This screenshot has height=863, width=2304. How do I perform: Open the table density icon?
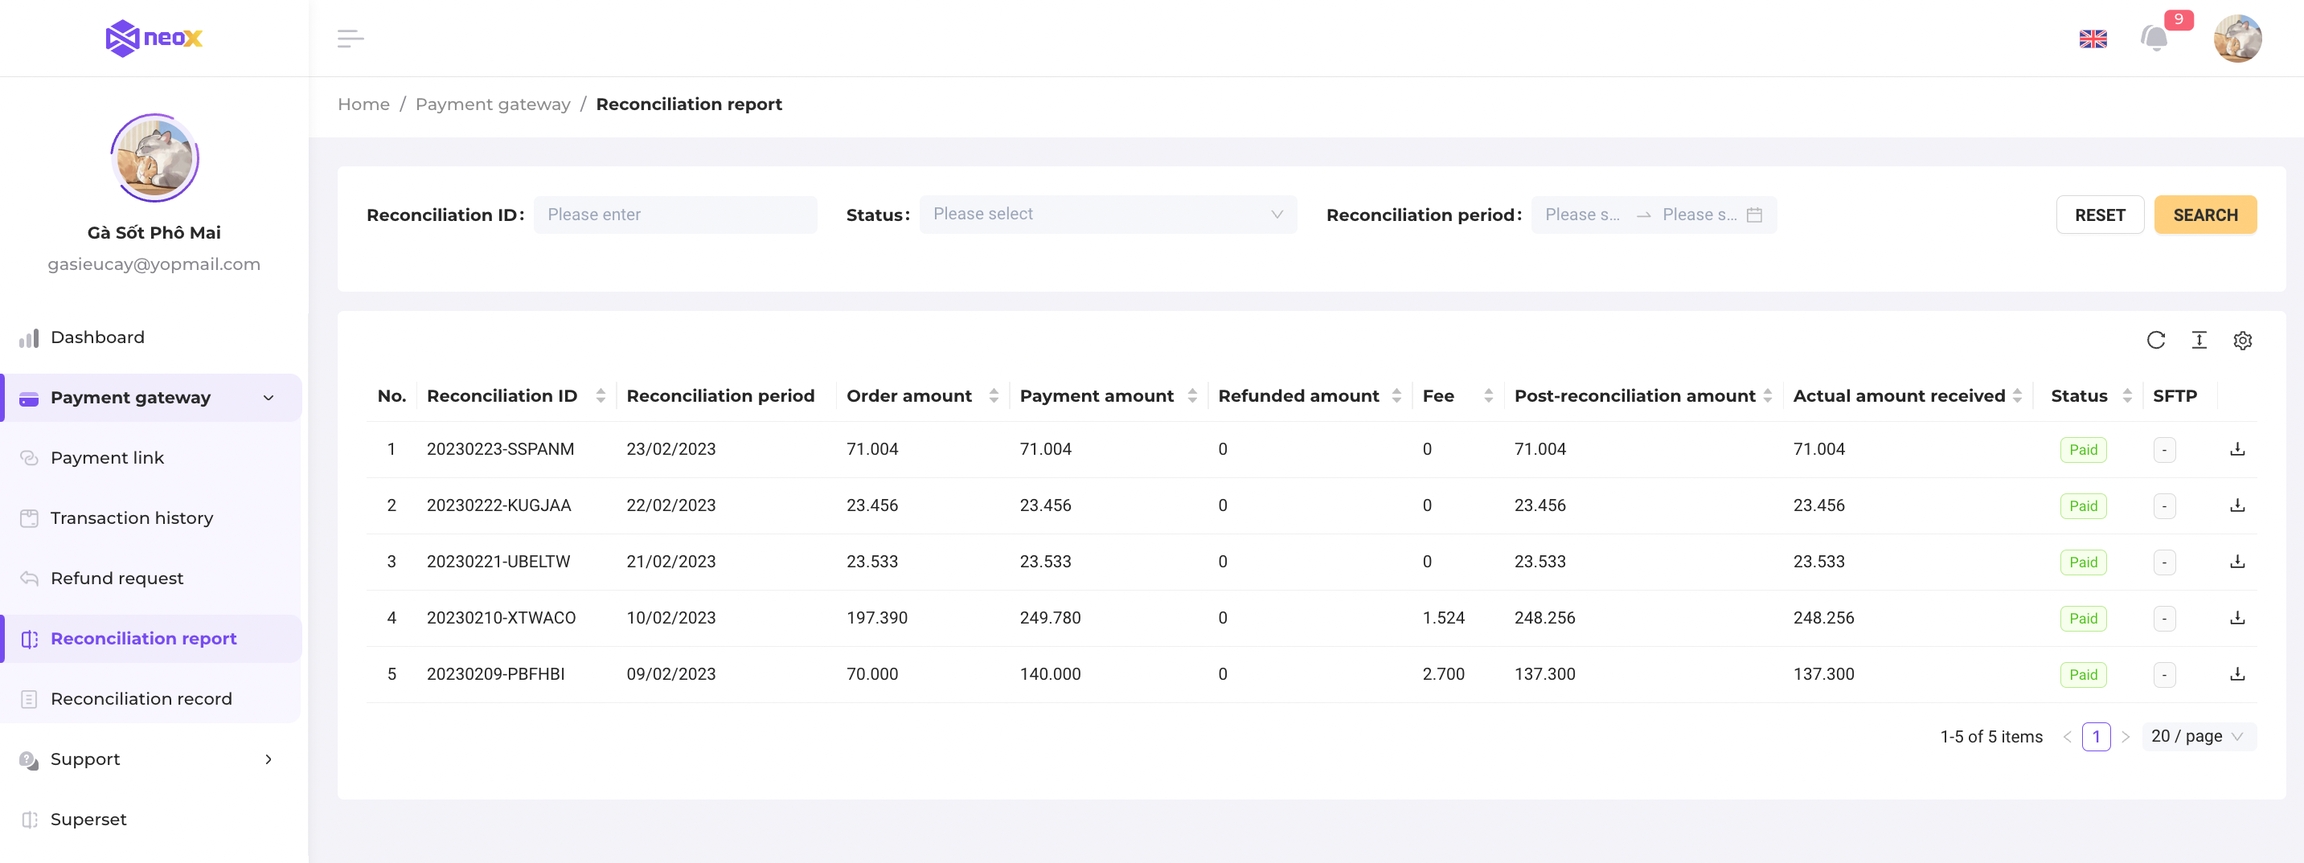2199,340
